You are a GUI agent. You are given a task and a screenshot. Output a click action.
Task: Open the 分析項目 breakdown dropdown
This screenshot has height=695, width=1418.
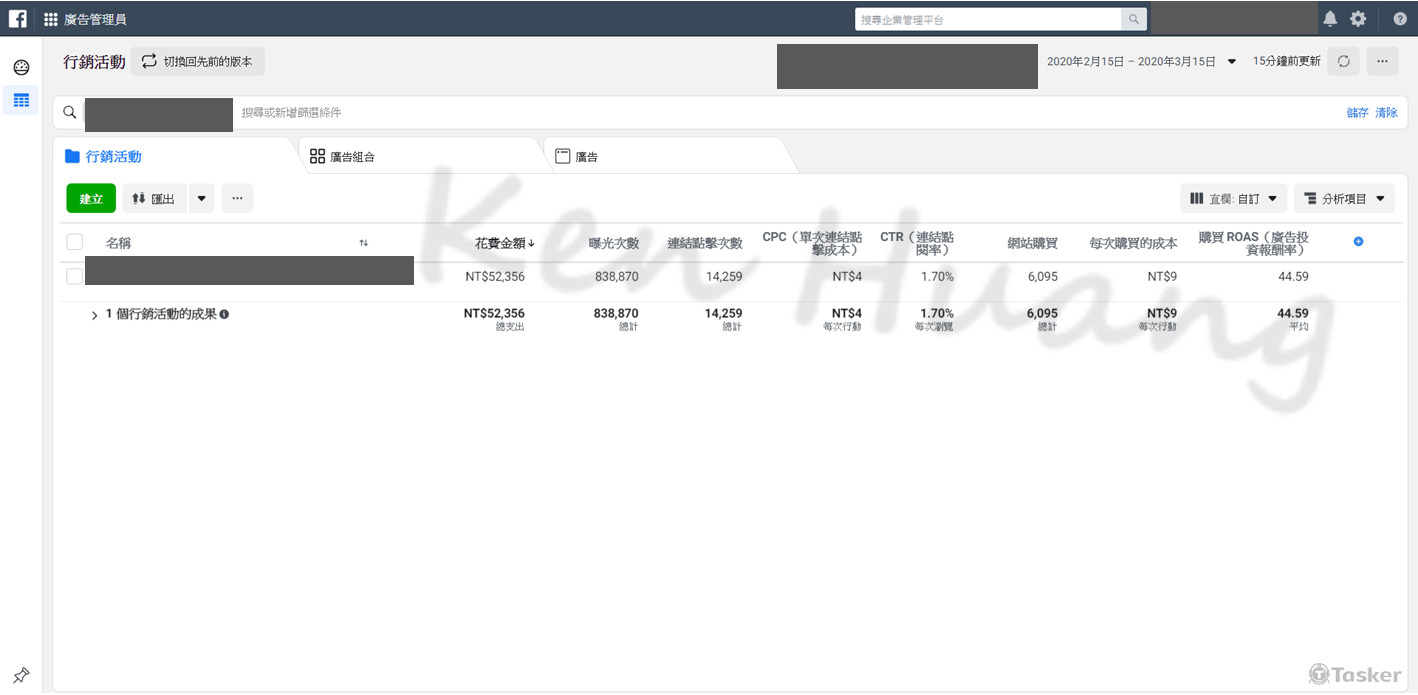tap(1344, 198)
